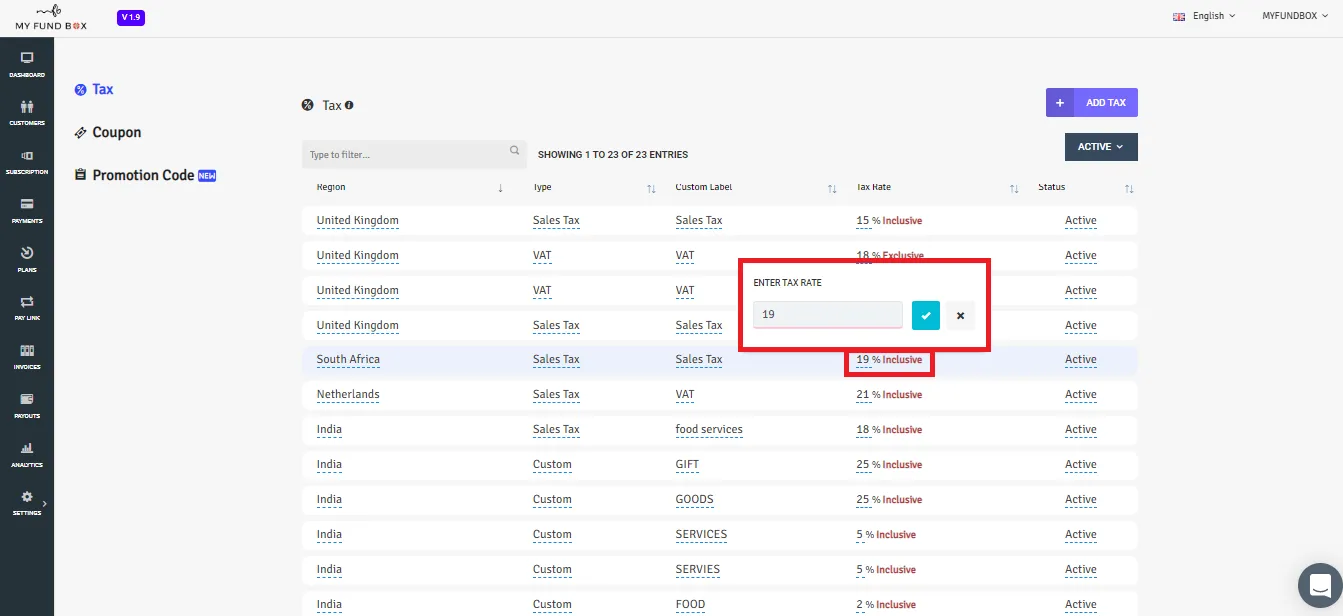Expand the MYFUNDBOX account menu

1293,16
